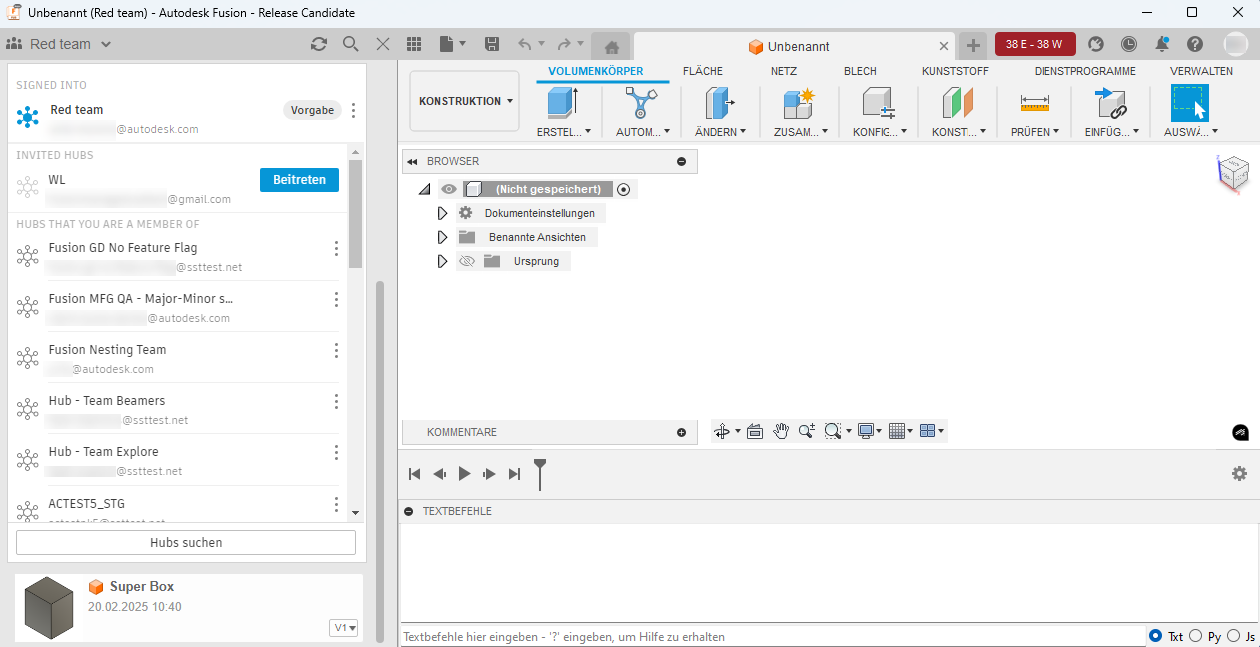This screenshot has width=1260, height=647.
Task: Open the notifications bell
Action: coord(1162,44)
